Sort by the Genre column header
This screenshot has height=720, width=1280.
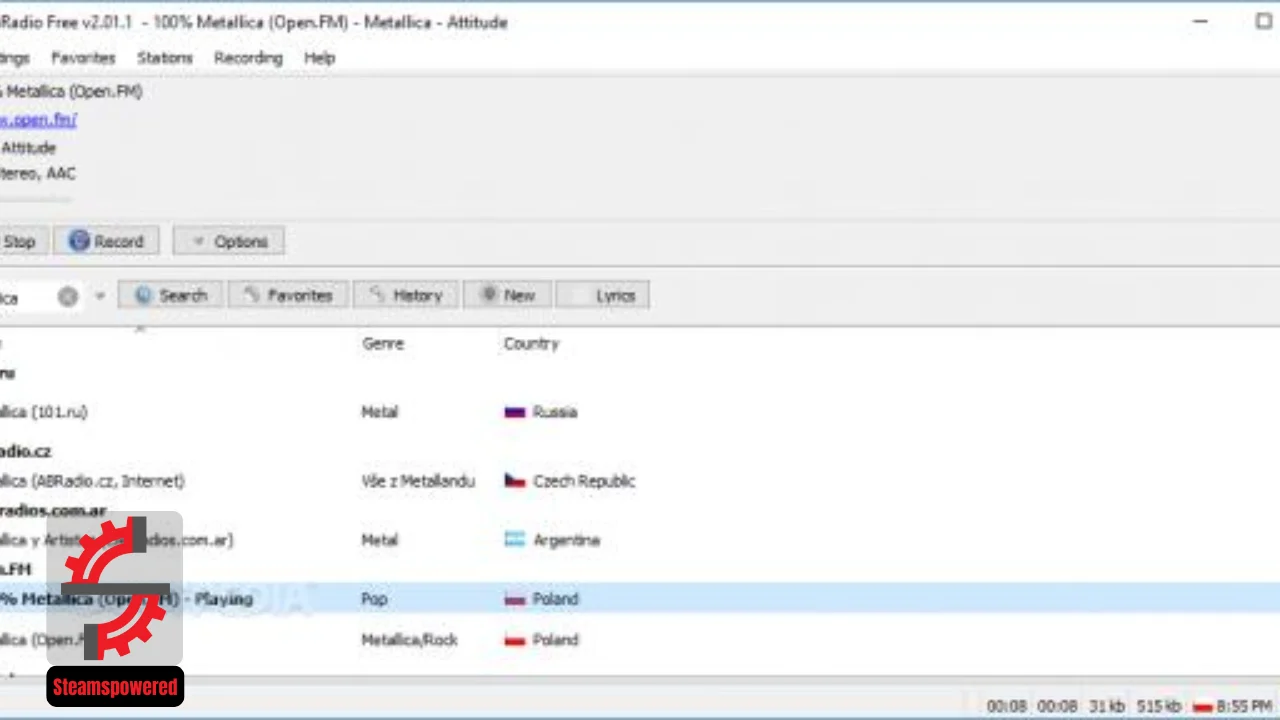383,343
